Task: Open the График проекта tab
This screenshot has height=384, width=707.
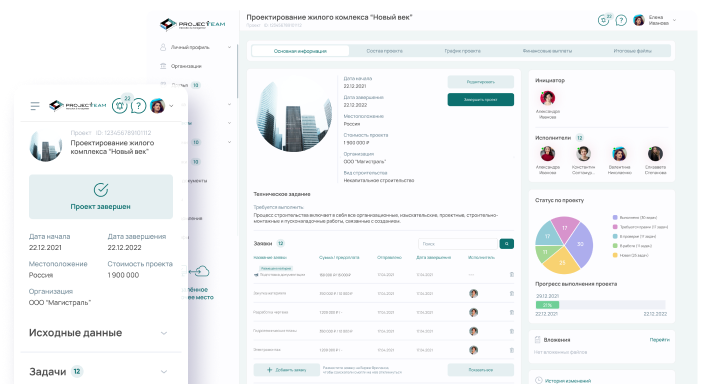Action: [463, 51]
